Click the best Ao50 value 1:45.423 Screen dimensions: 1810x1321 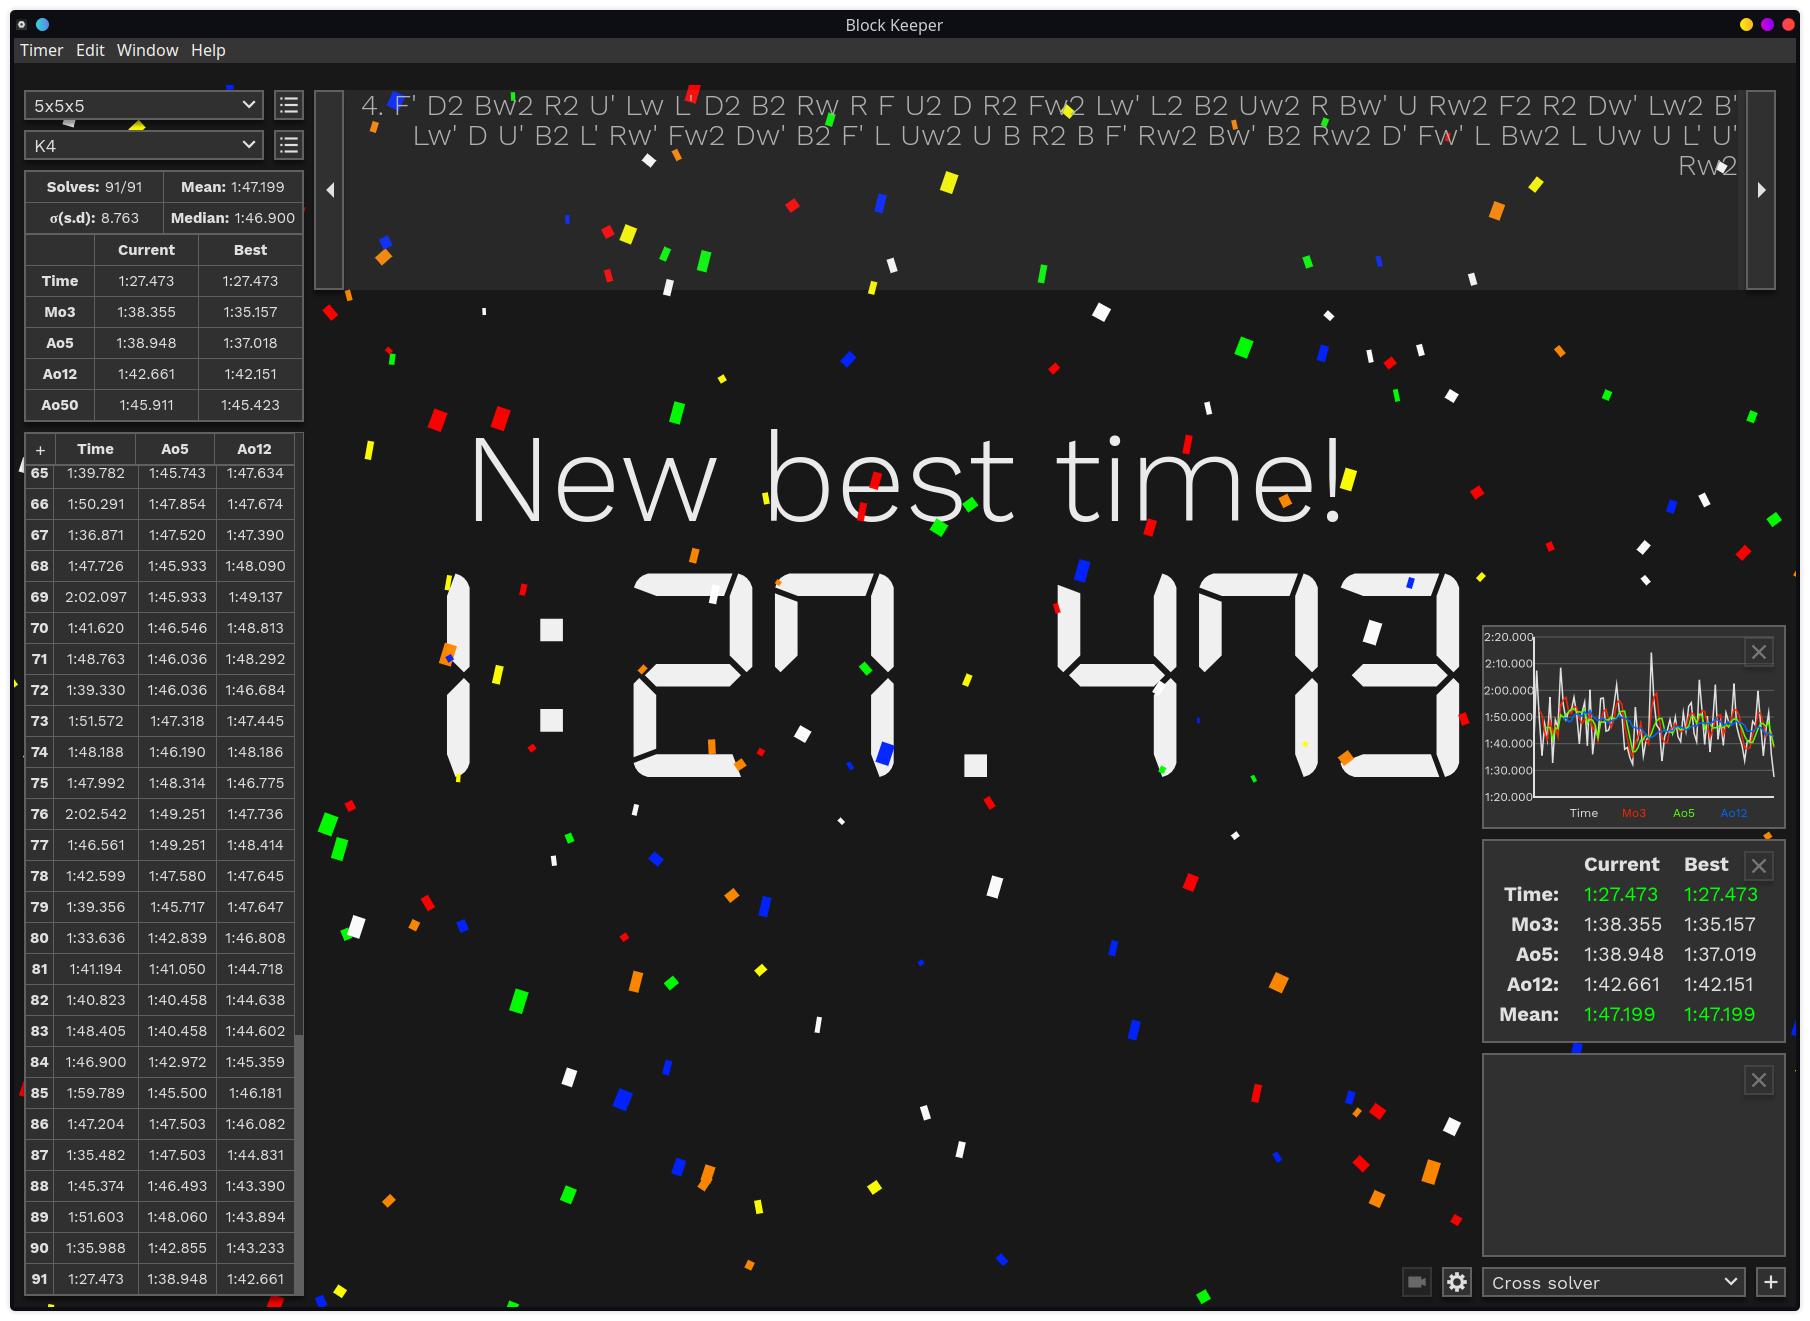pyautogui.click(x=250, y=405)
